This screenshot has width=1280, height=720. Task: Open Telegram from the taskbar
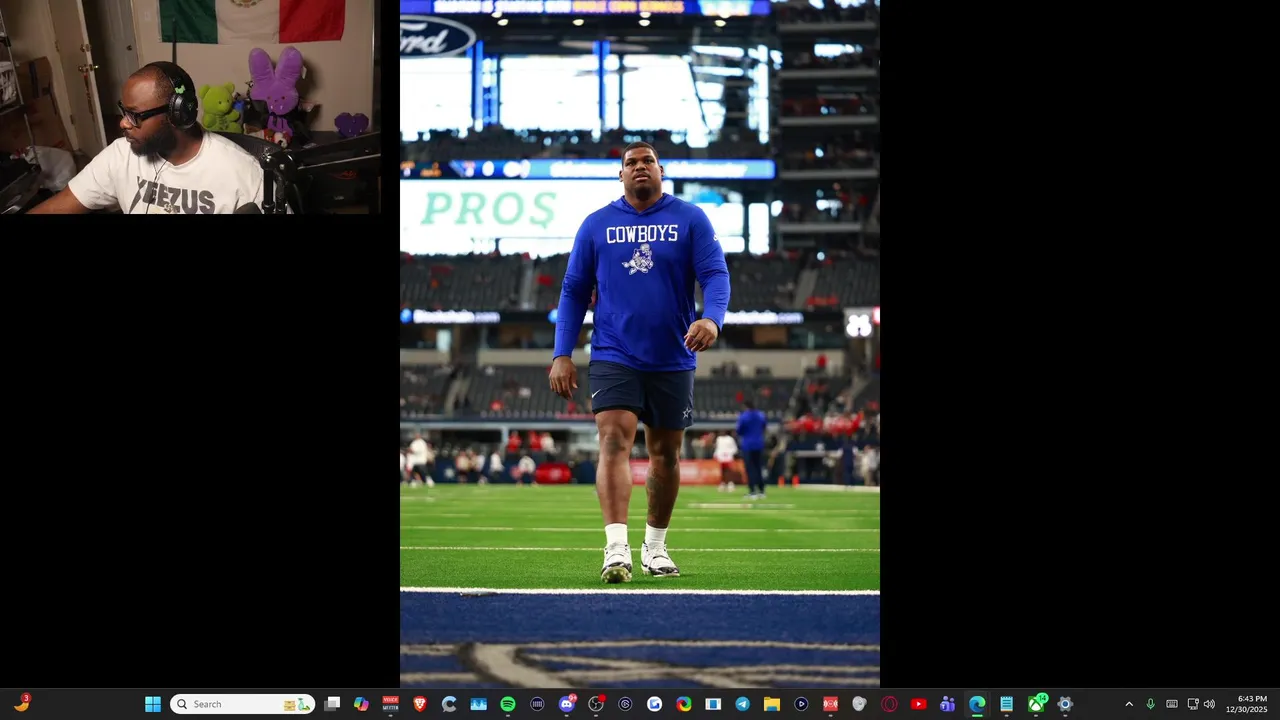tap(742, 704)
